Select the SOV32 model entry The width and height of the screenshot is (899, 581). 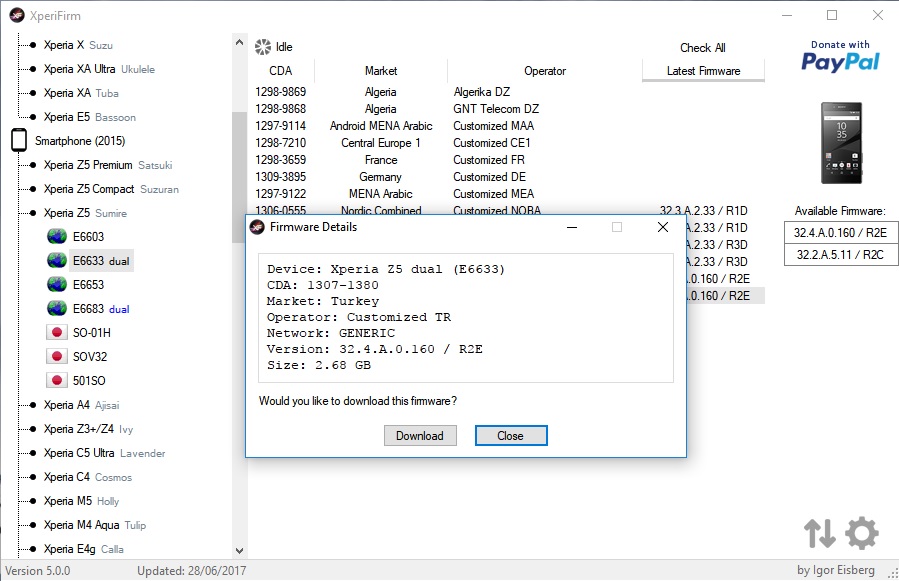(90, 357)
